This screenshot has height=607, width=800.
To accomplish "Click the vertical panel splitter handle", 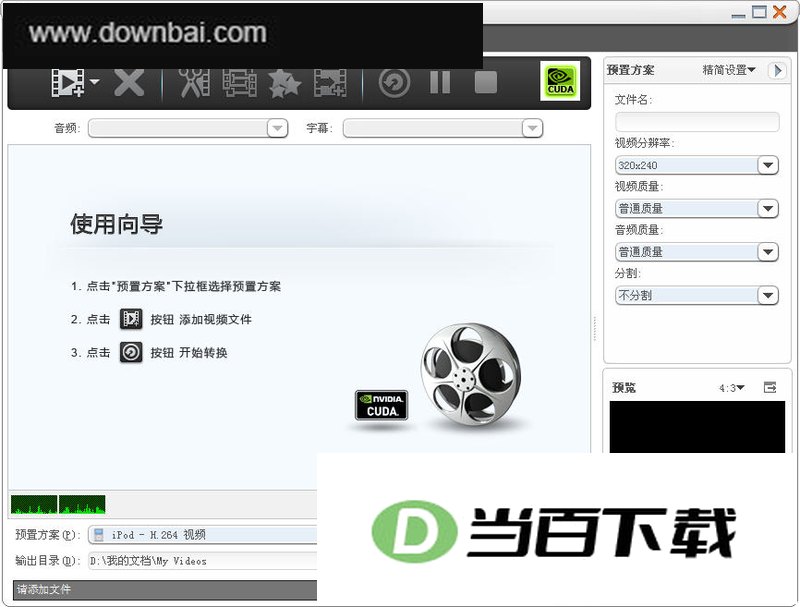I will point(595,328).
